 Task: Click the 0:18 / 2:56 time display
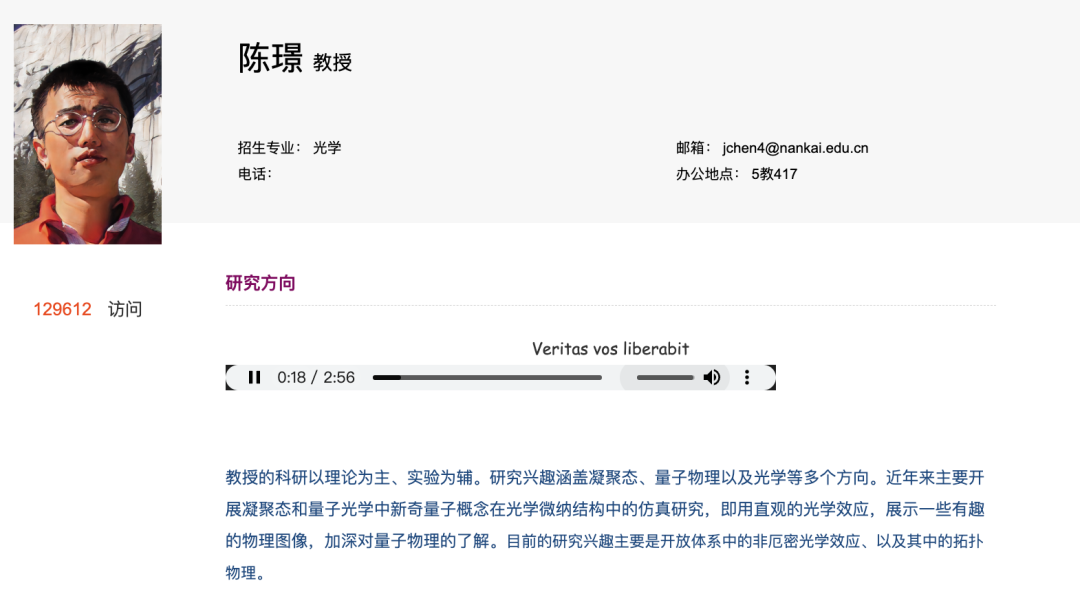pyautogui.click(x=316, y=378)
